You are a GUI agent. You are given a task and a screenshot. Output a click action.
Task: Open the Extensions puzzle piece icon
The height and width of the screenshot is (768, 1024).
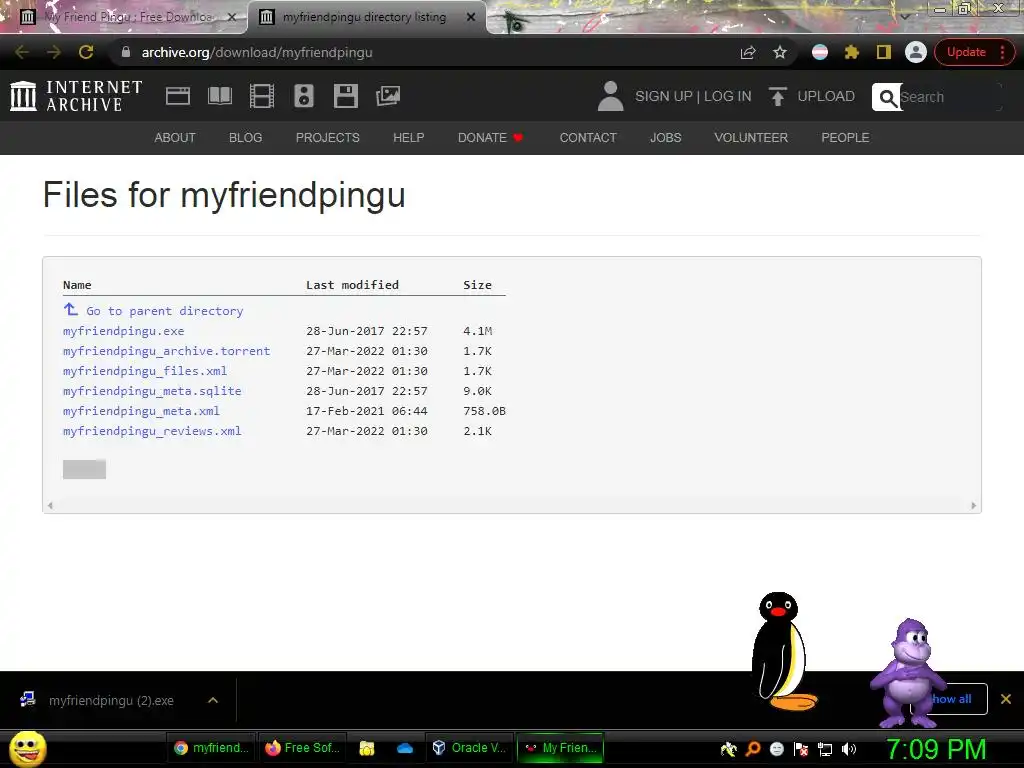(x=852, y=52)
